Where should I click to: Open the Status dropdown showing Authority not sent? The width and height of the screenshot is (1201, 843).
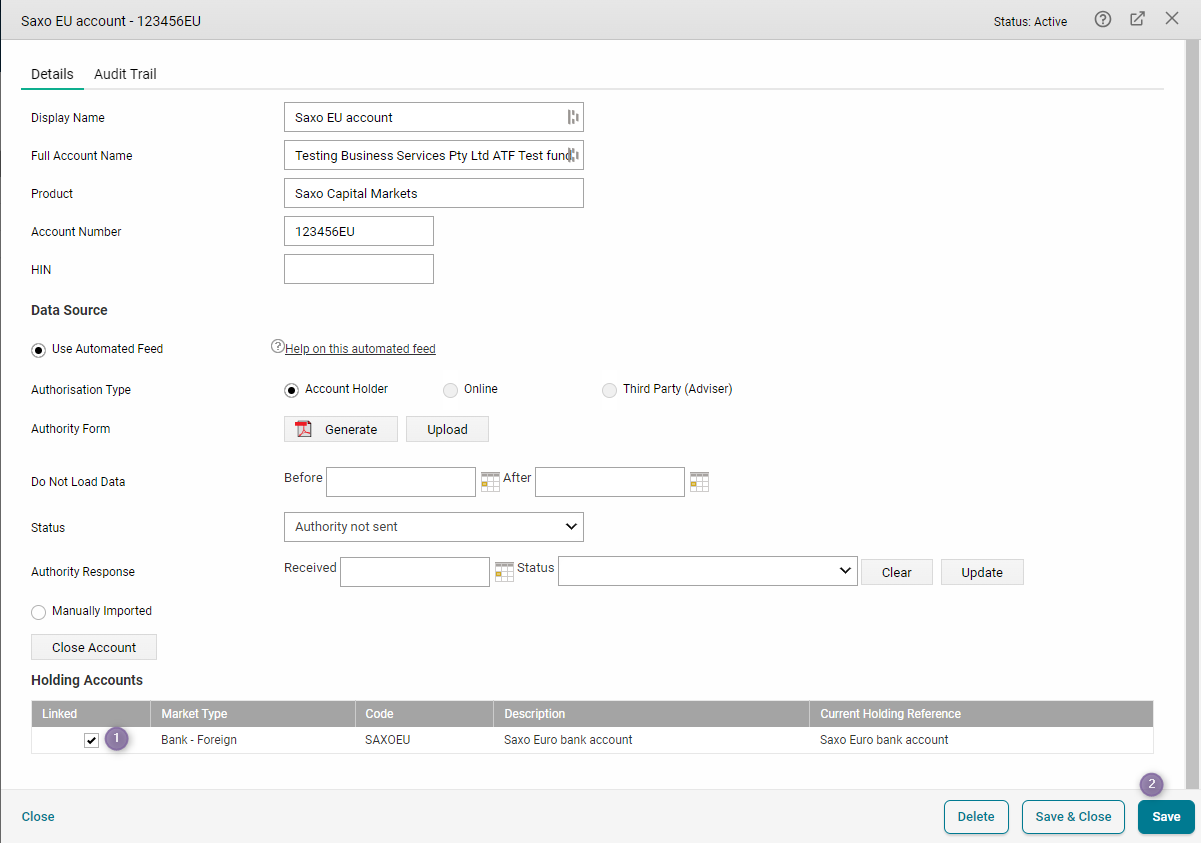tap(434, 527)
